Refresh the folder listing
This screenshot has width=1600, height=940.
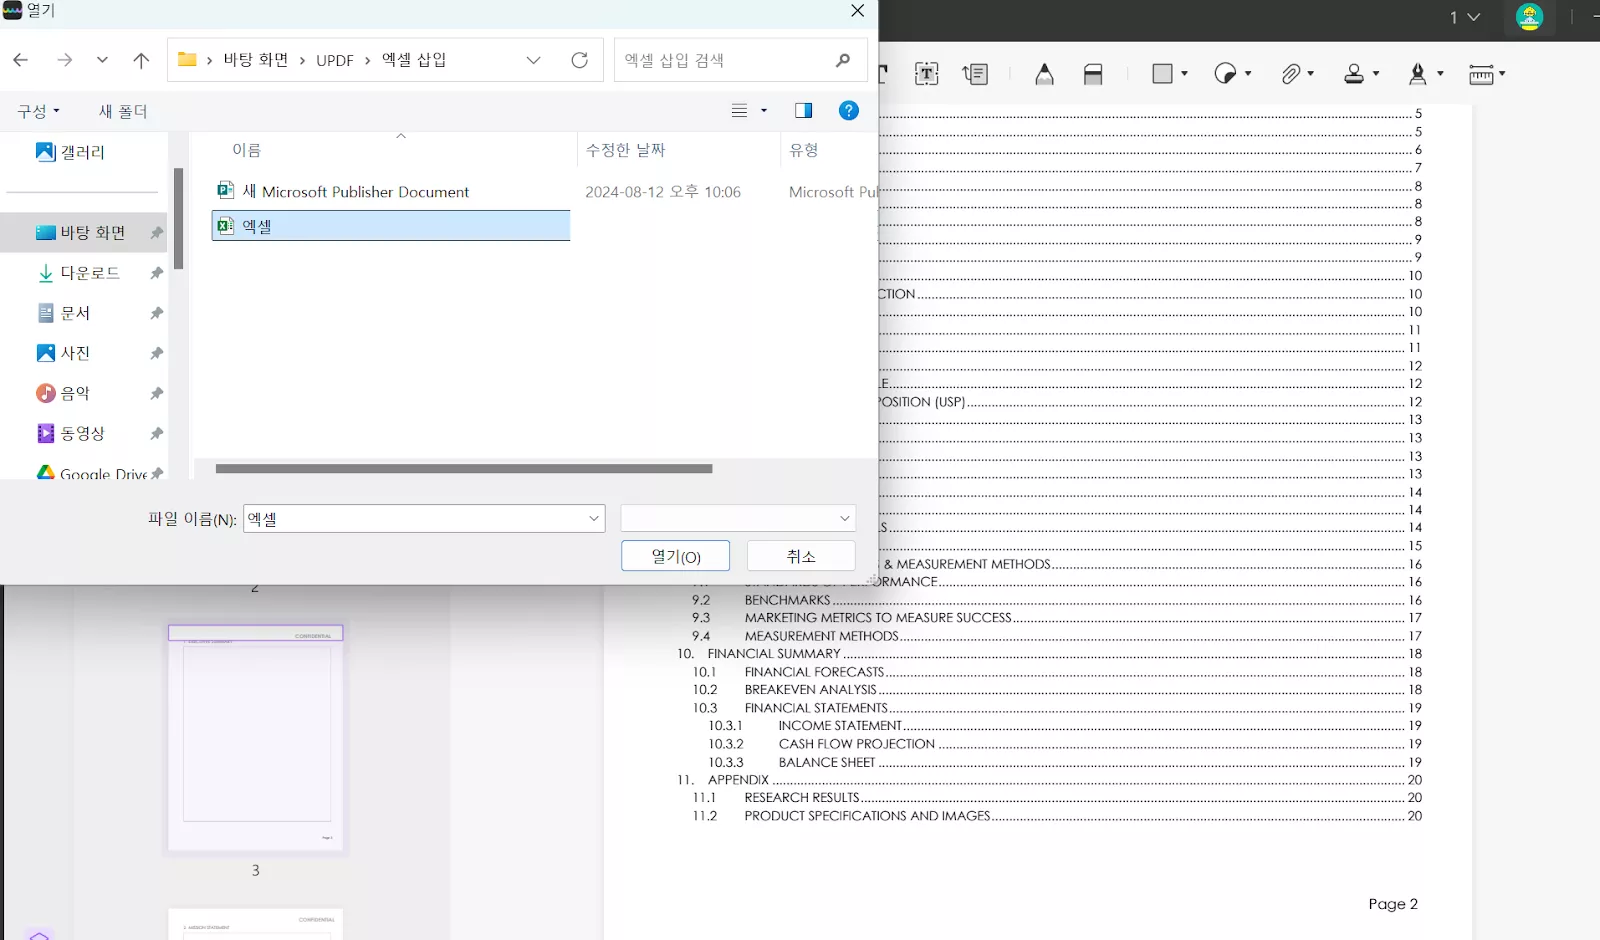point(579,60)
